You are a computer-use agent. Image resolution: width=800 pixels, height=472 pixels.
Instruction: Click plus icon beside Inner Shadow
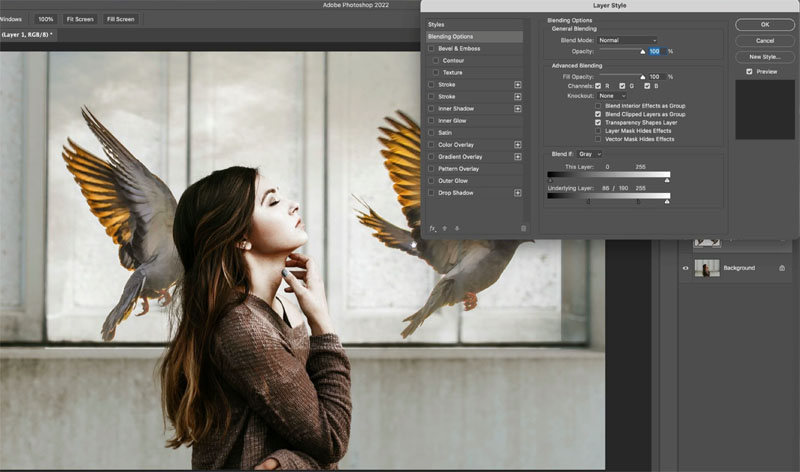point(518,109)
